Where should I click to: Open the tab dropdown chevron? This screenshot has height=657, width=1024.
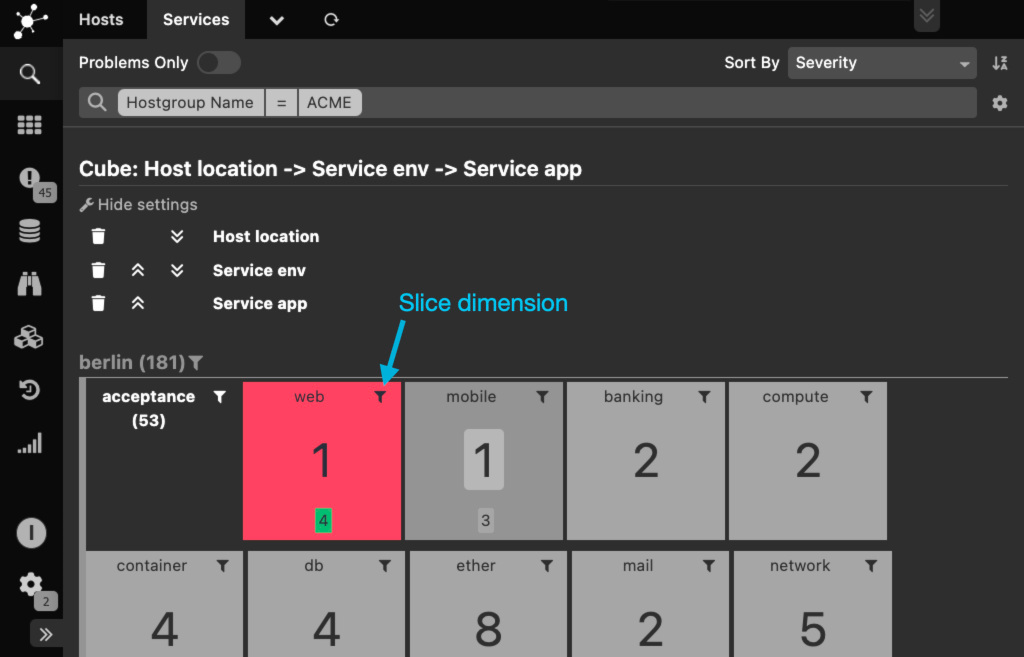tap(277, 20)
